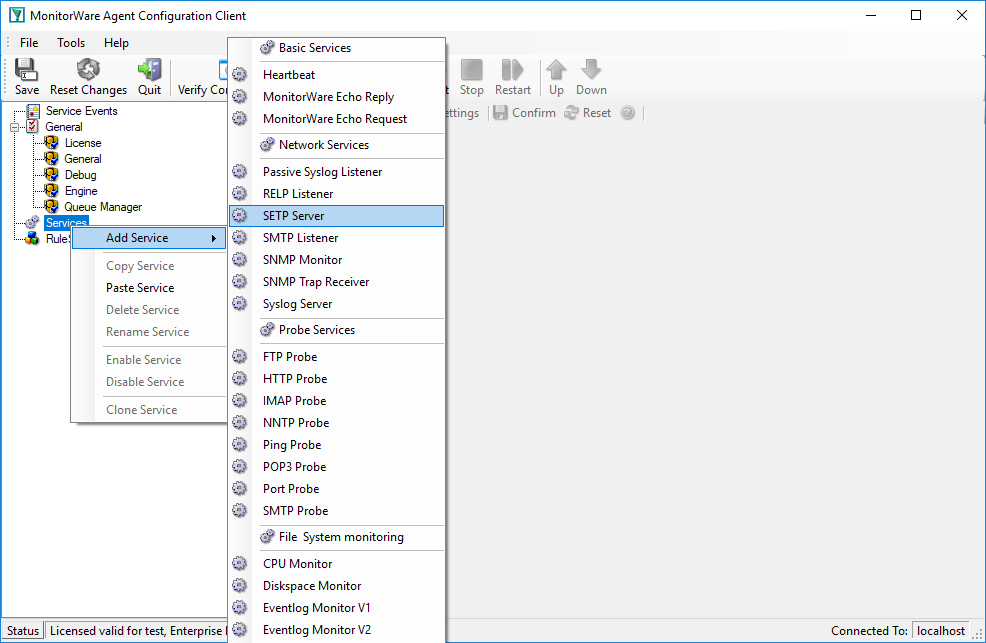Viewport: 986px width, 643px height.
Task: Click the Status label in status bar
Action: (23, 630)
